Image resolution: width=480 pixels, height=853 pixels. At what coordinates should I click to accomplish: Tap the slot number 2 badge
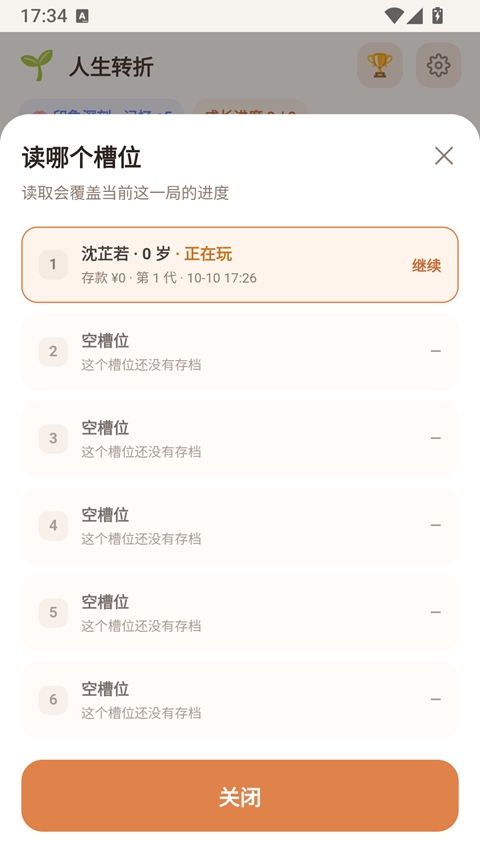[x=53, y=351]
